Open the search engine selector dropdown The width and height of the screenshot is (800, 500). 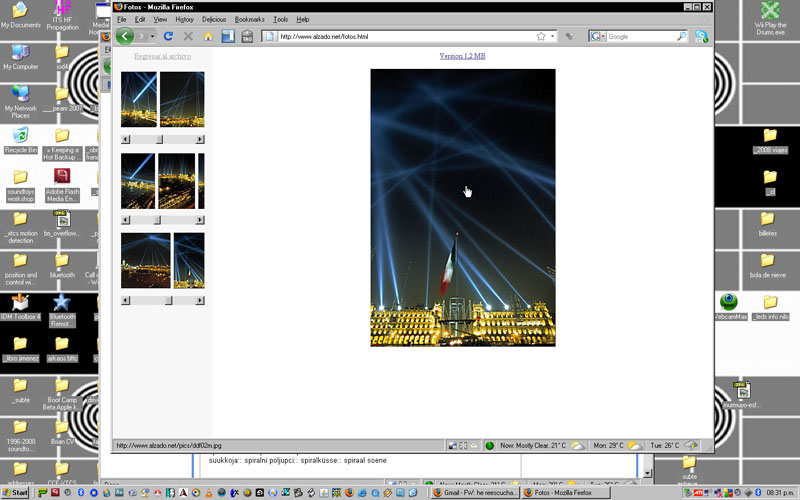pos(599,36)
